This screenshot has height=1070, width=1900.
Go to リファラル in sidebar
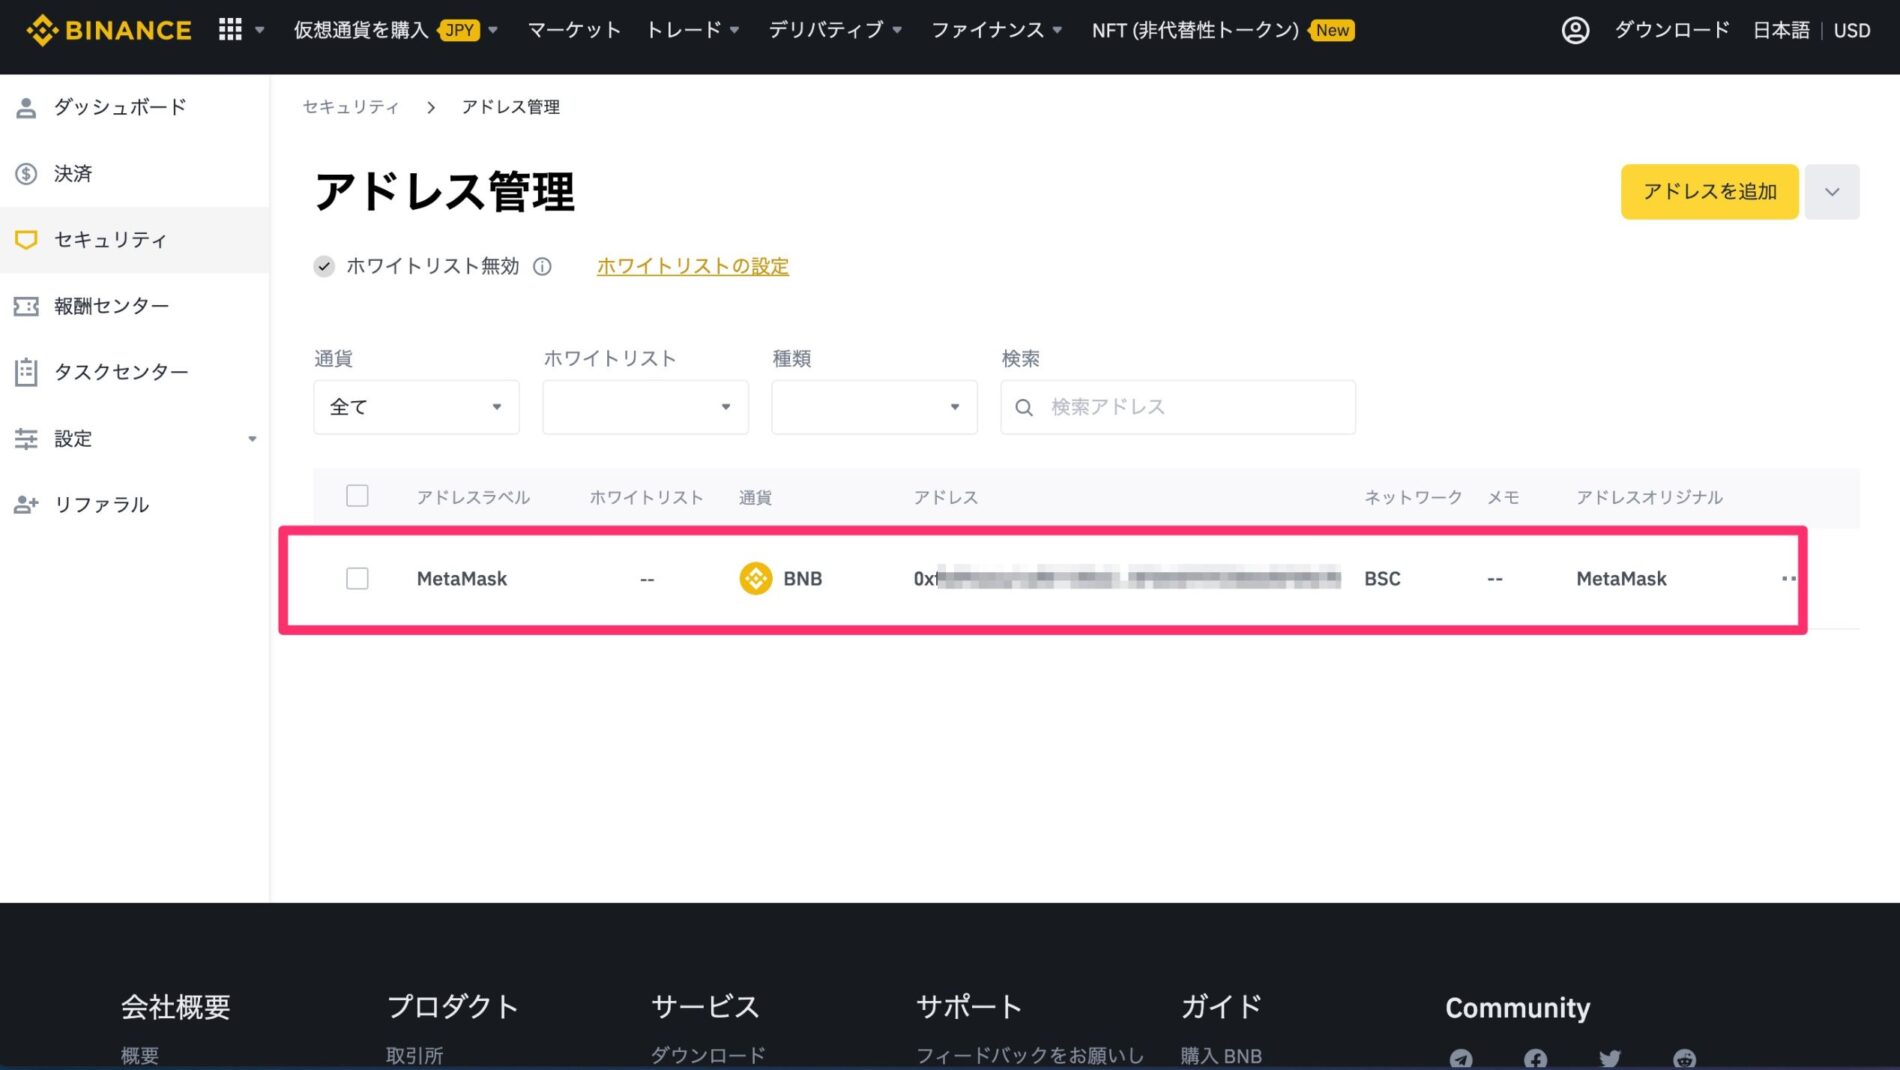pos(102,505)
